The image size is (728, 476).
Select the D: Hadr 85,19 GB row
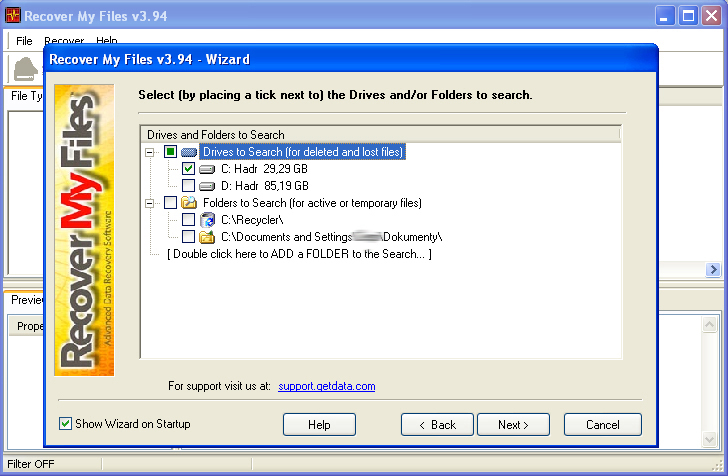click(x=265, y=186)
